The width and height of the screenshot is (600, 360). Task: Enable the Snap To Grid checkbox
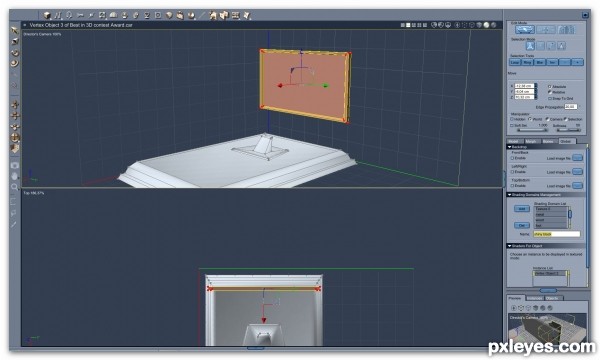[549, 98]
